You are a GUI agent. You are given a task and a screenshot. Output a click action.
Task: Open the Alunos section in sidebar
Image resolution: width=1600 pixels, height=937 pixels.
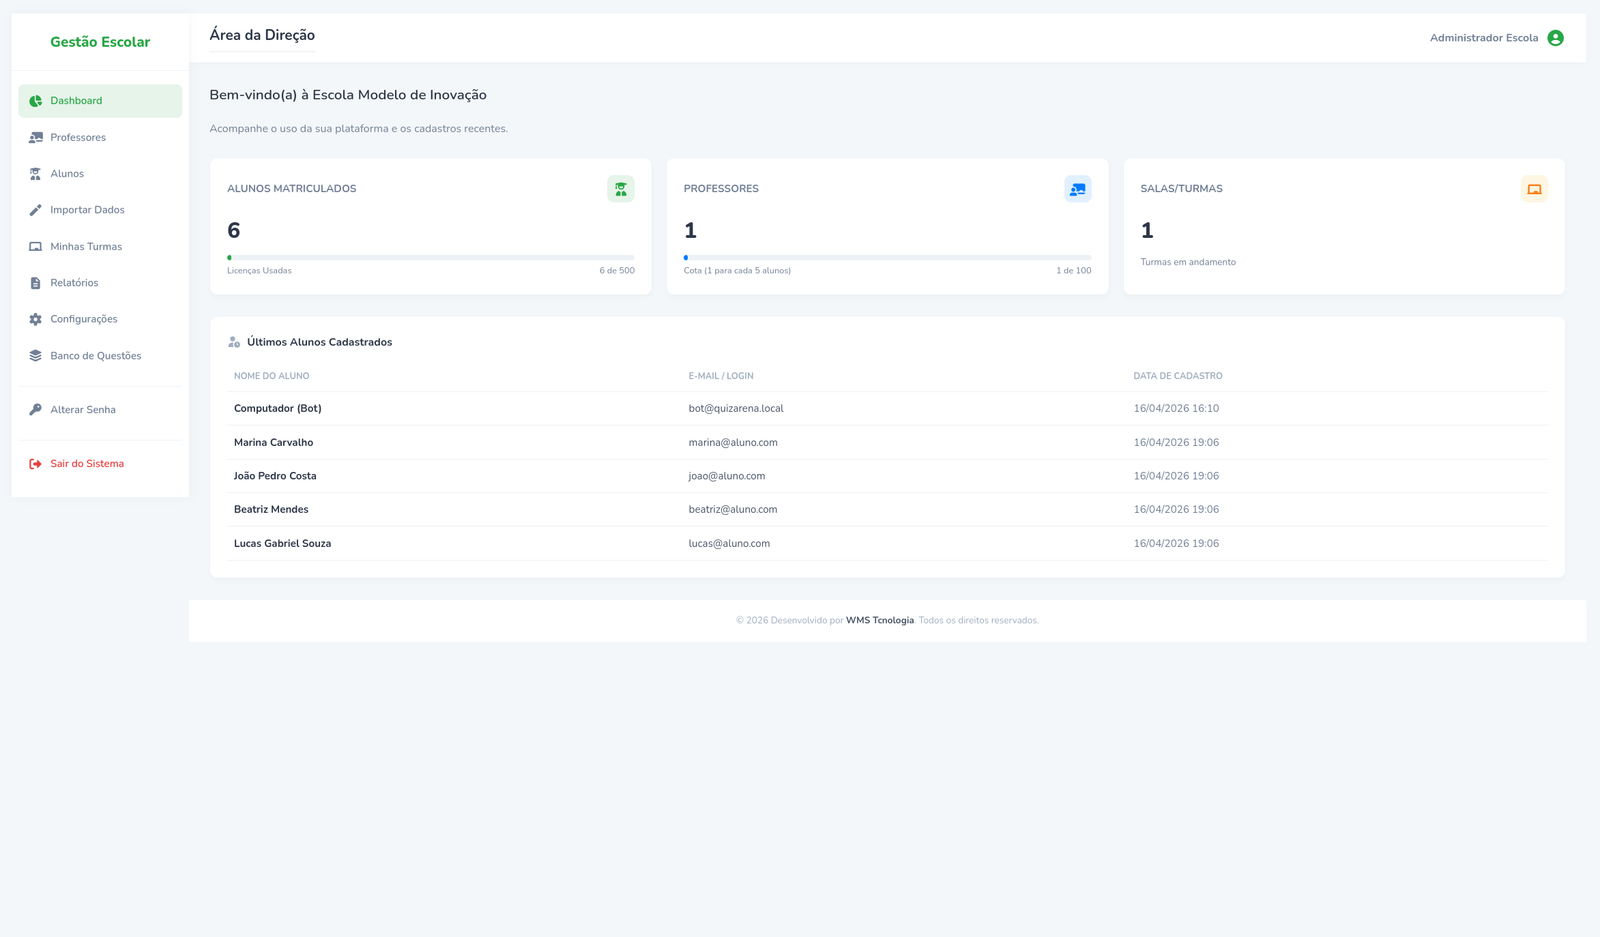click(x=67, y=174)
